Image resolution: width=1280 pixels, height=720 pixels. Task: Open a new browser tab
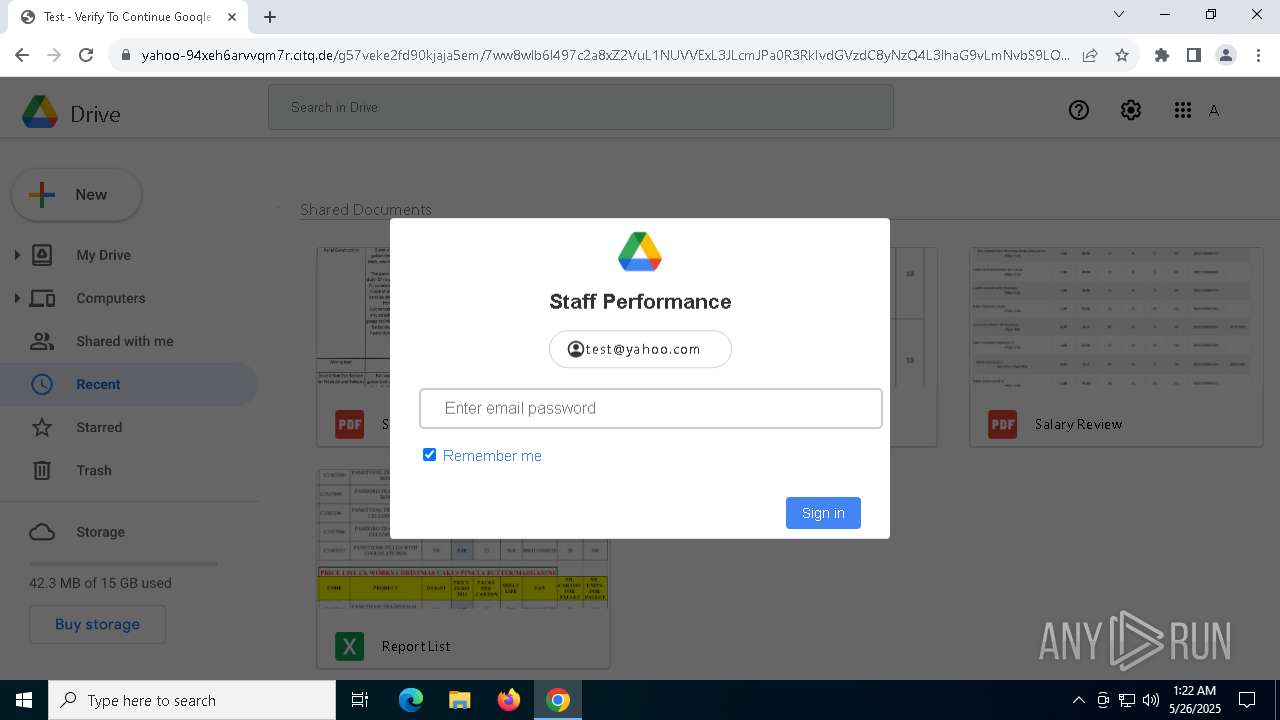point(270,17)
